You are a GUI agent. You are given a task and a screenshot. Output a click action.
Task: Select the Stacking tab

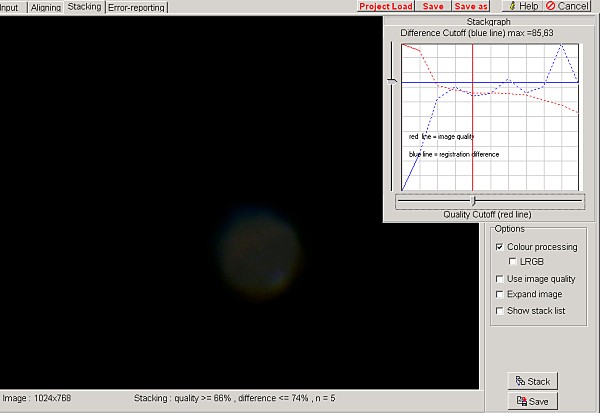pos(84,6)
